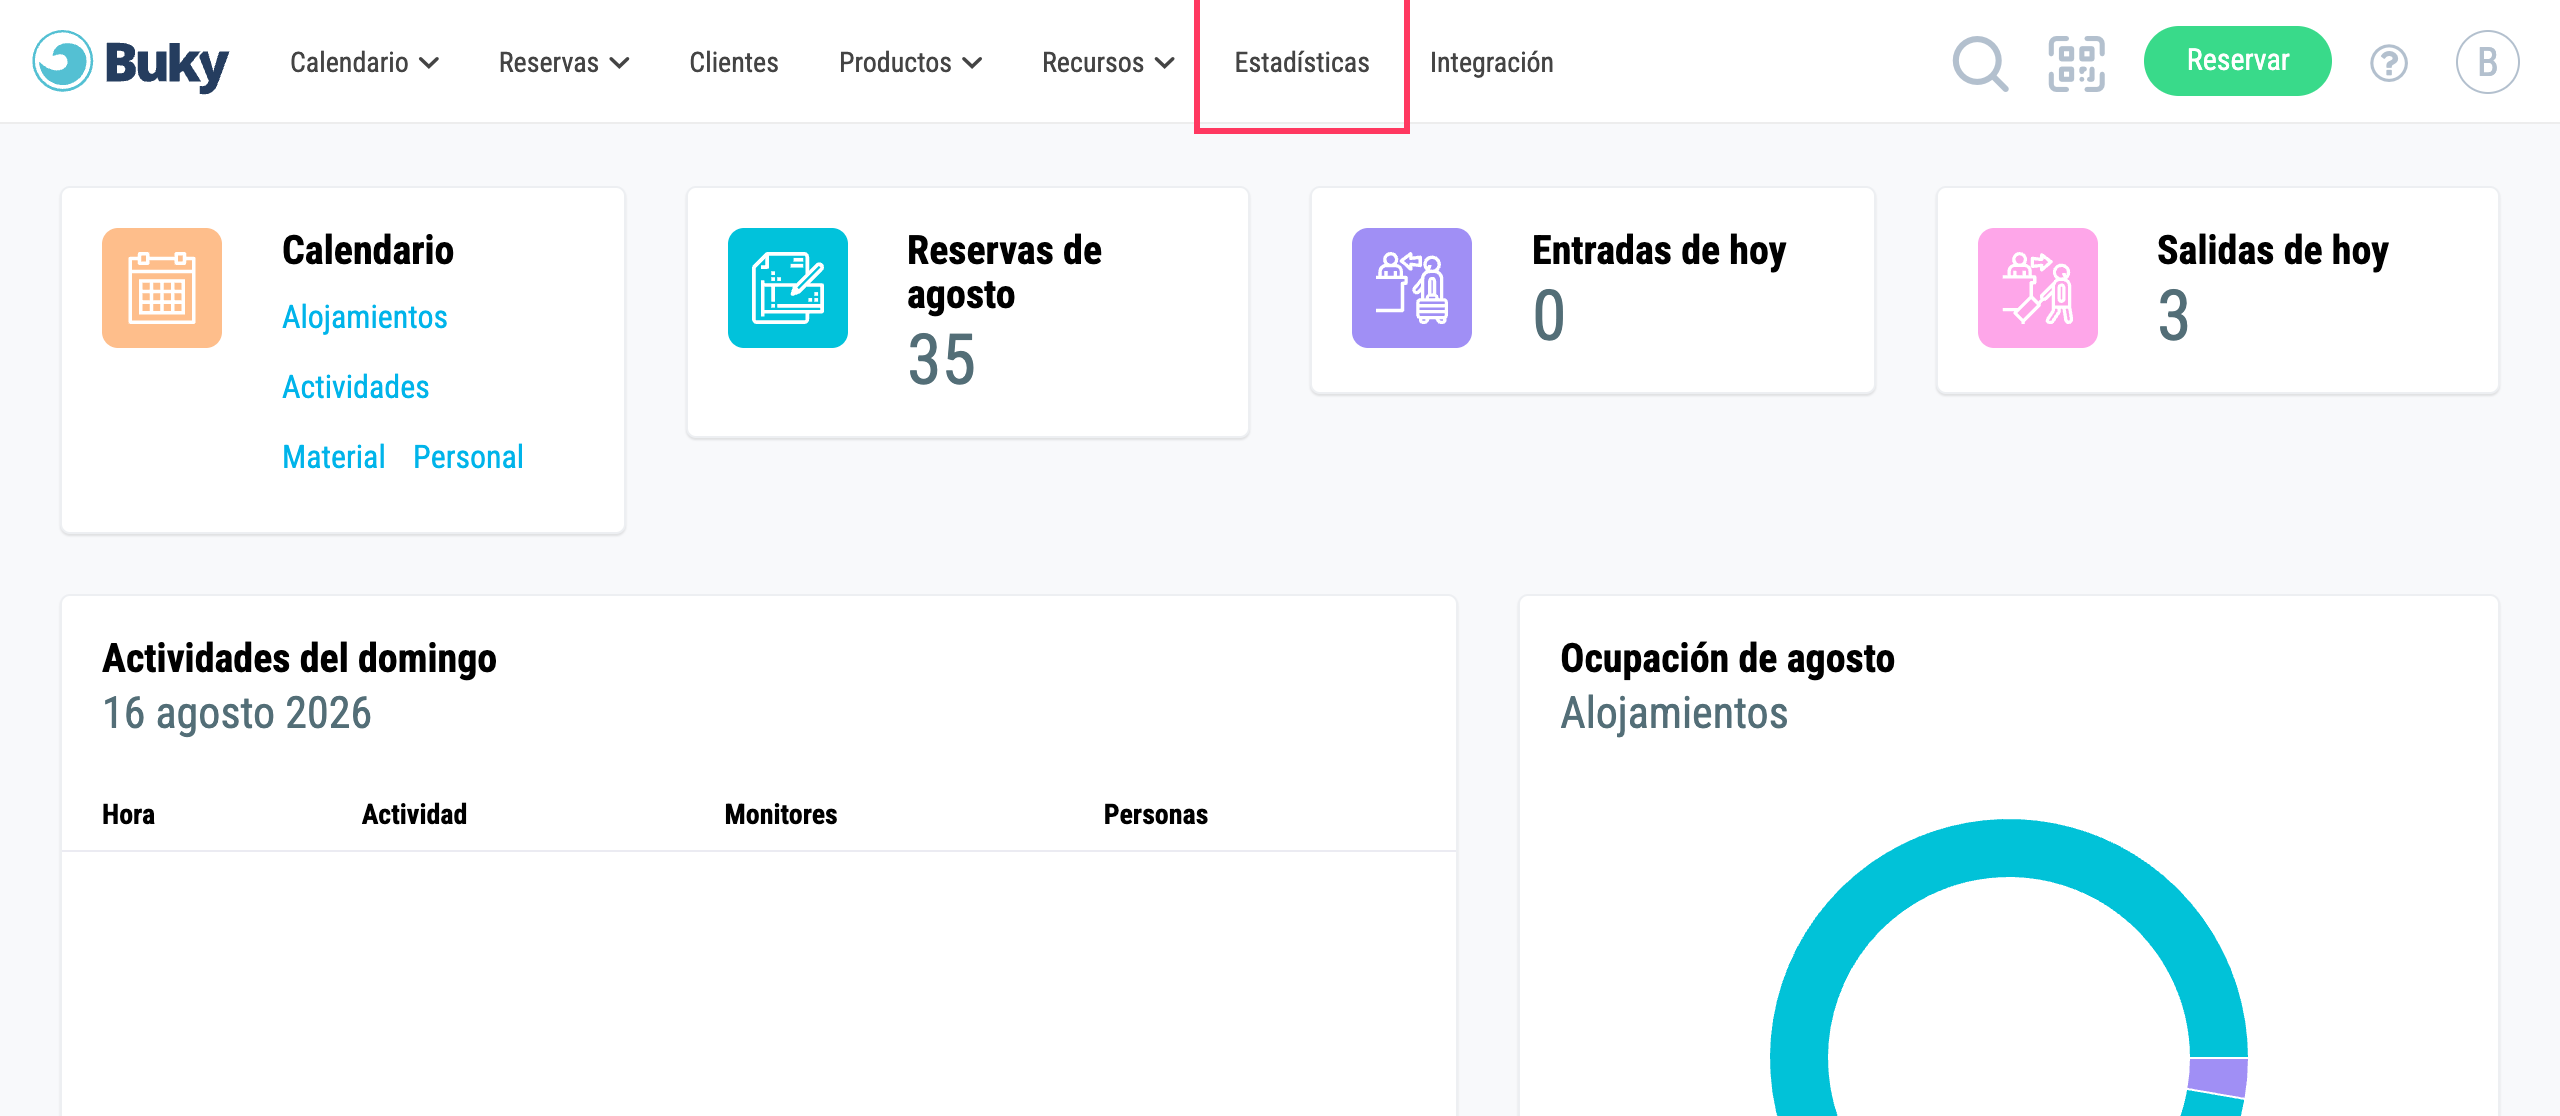Click the Calendario card title
Screen dimensions: 2560x1116
(x=368, y=250)
